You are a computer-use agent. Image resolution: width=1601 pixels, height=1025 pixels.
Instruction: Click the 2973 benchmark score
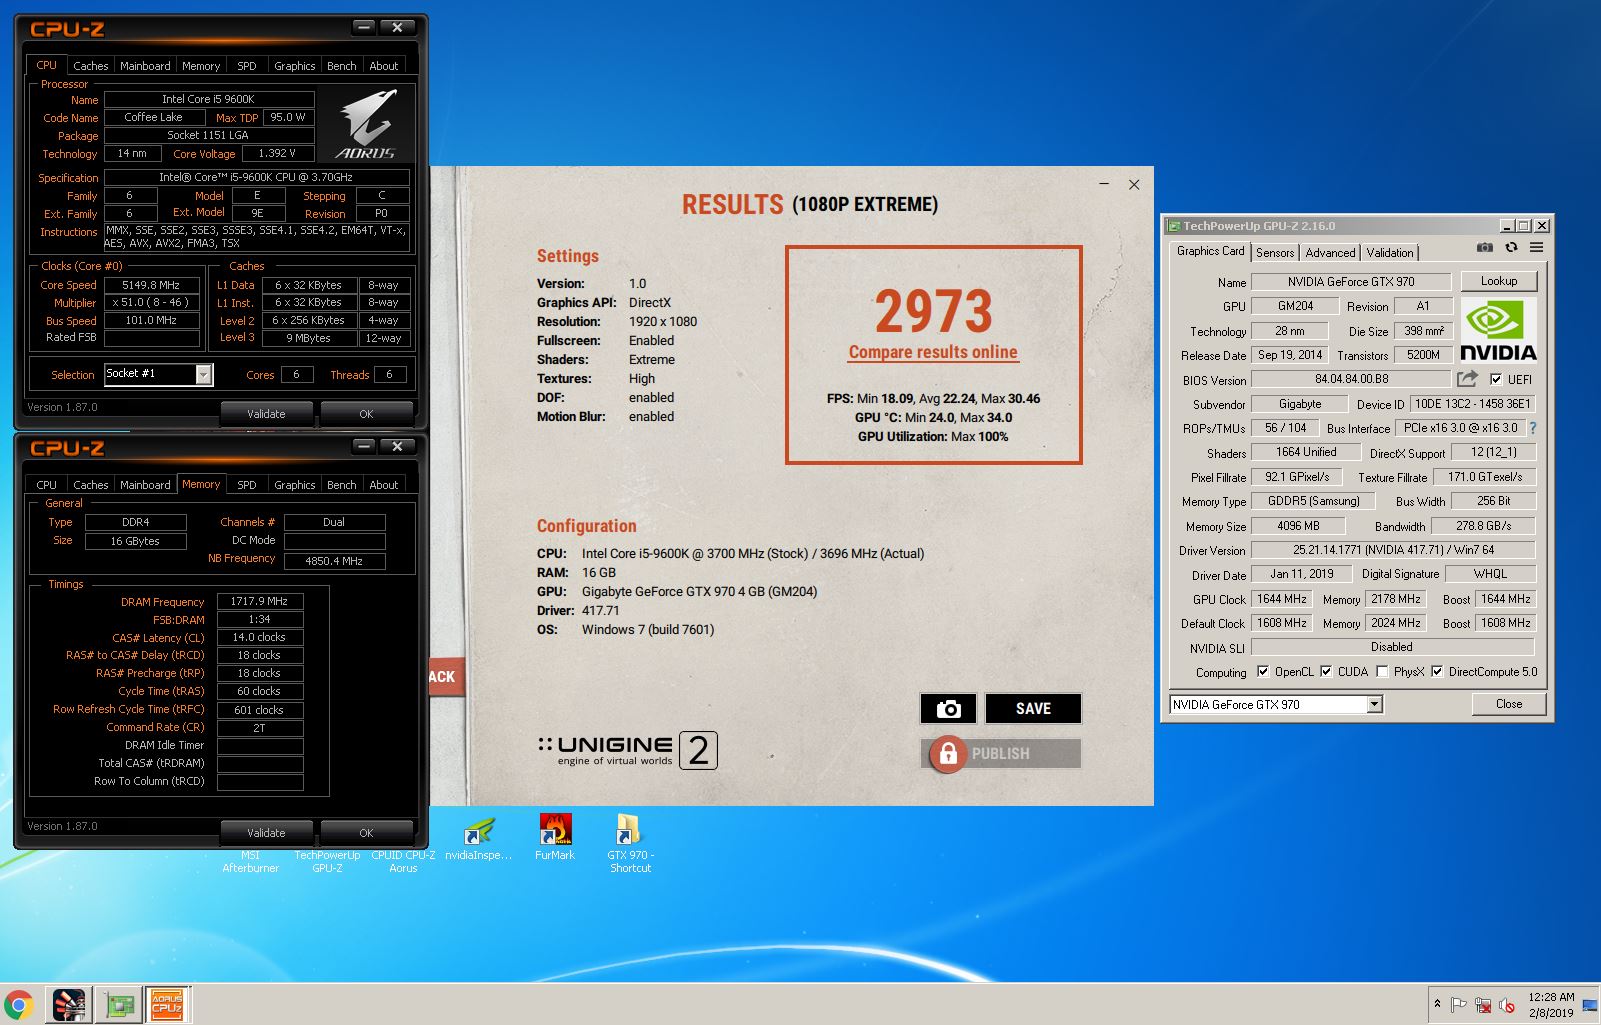coord(934,311)
